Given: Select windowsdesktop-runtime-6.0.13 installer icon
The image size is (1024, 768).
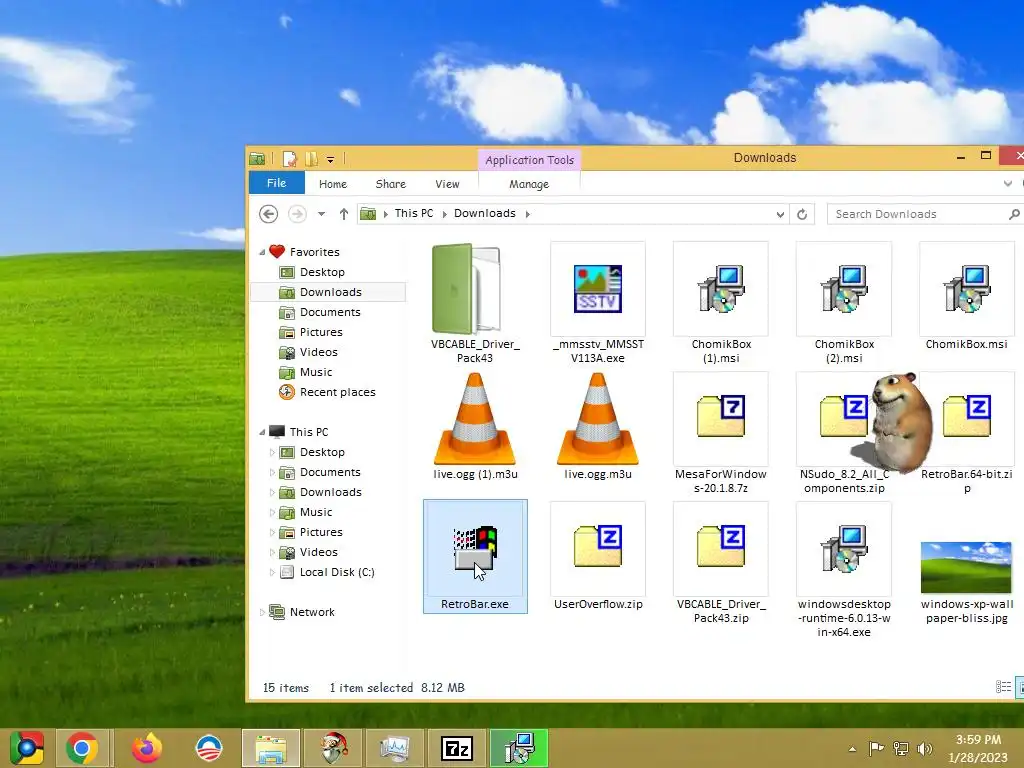Looking at the screenshot, I should tap(844, 549).
